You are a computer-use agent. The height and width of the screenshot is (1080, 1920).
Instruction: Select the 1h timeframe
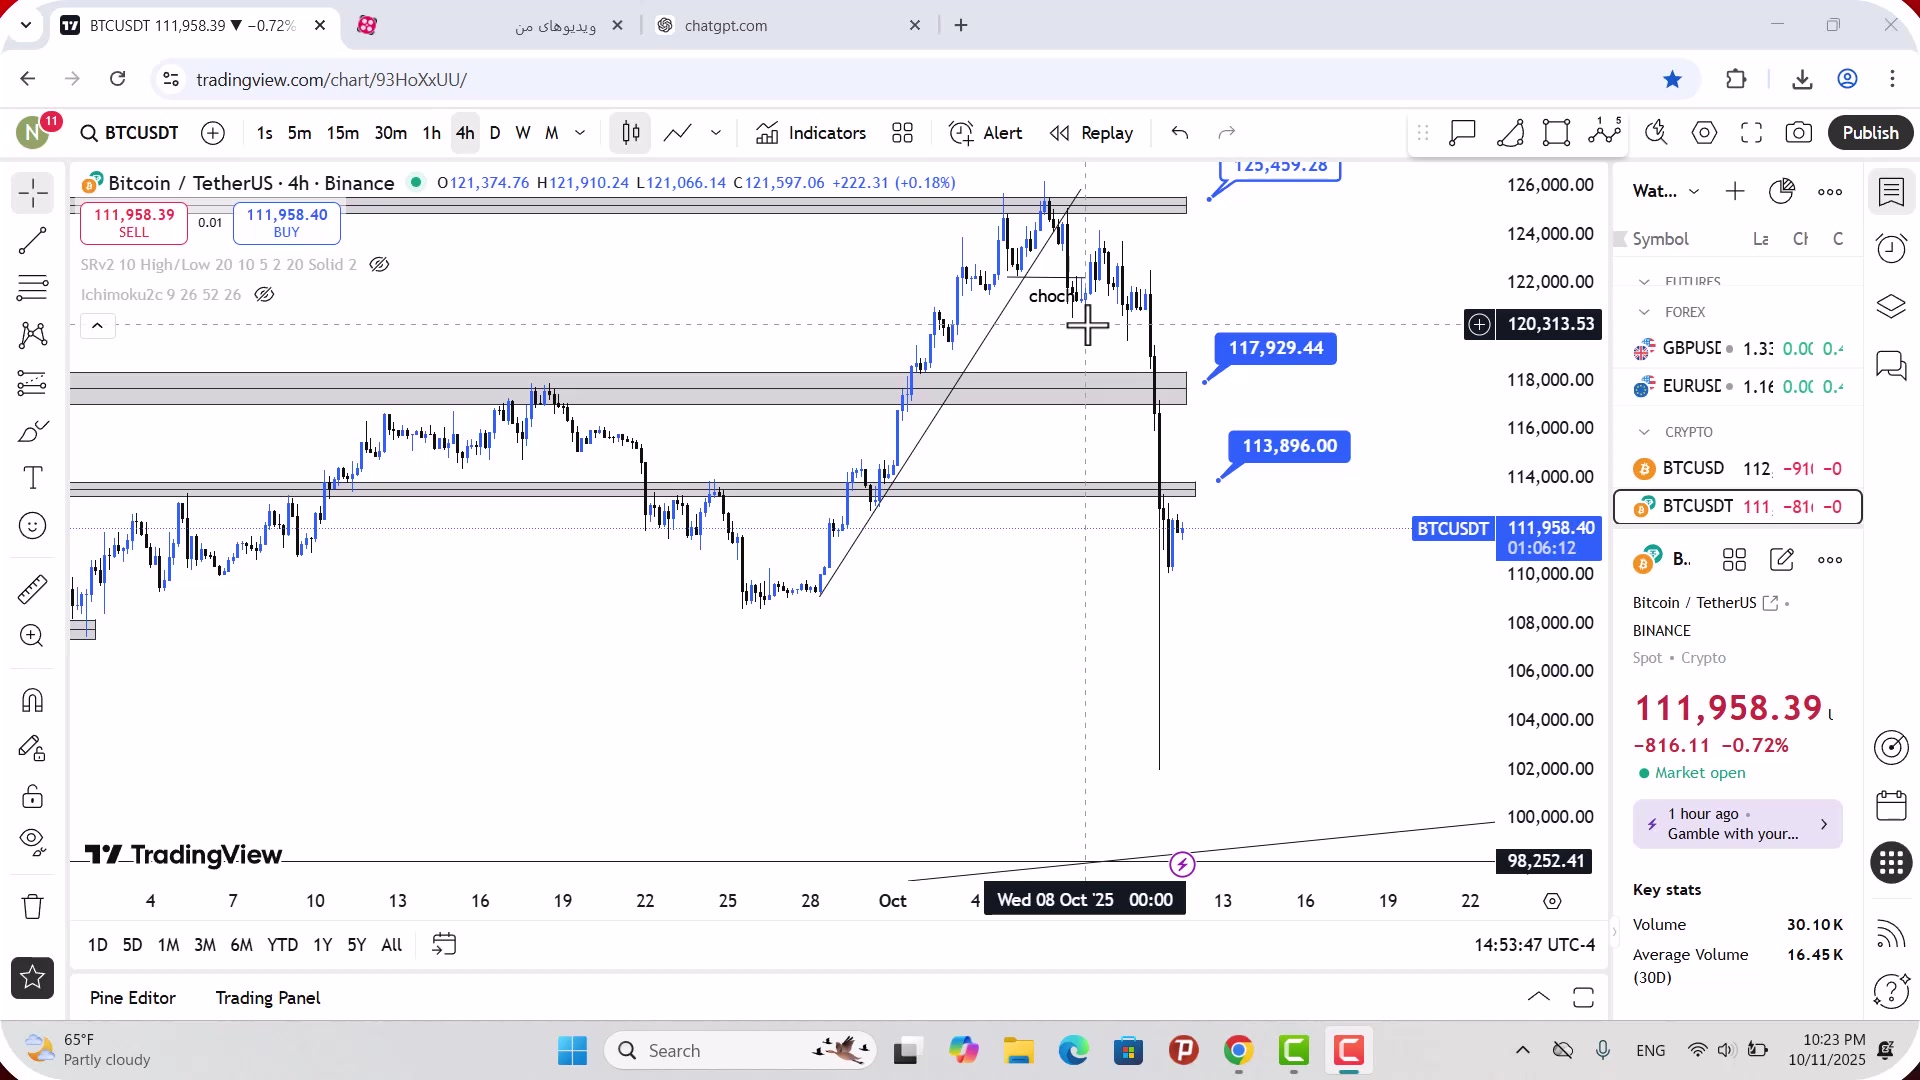point(431,133)
